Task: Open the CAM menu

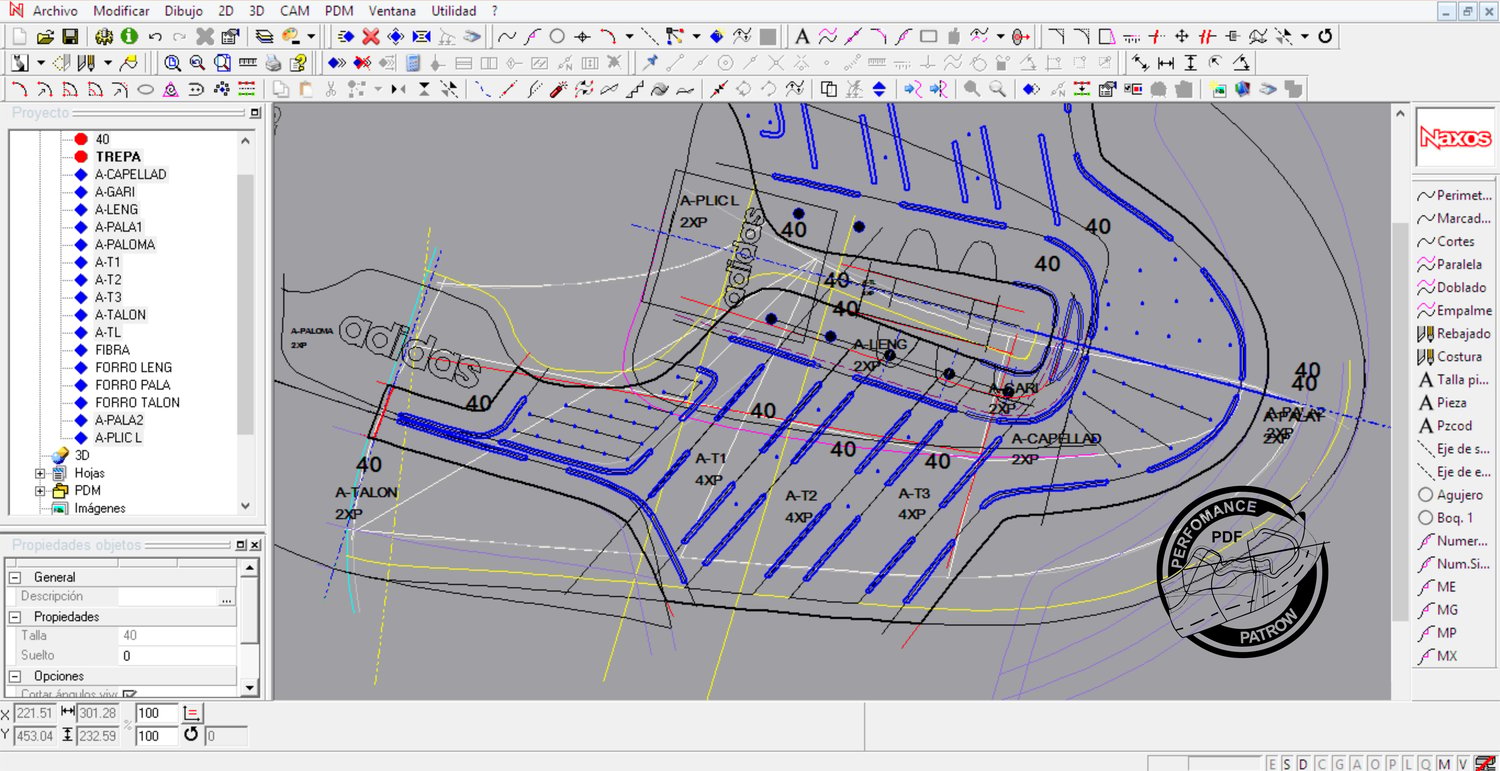Action: point(294,11)
